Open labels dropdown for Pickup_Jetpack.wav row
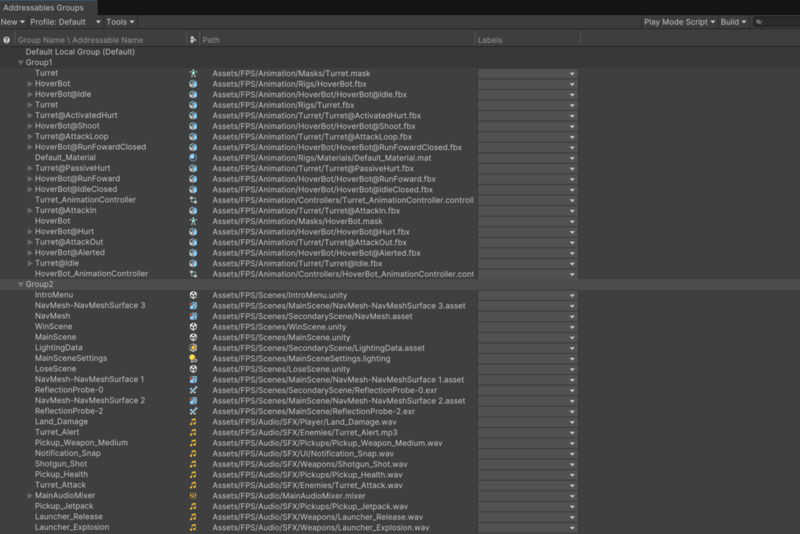 pos(528,506)
